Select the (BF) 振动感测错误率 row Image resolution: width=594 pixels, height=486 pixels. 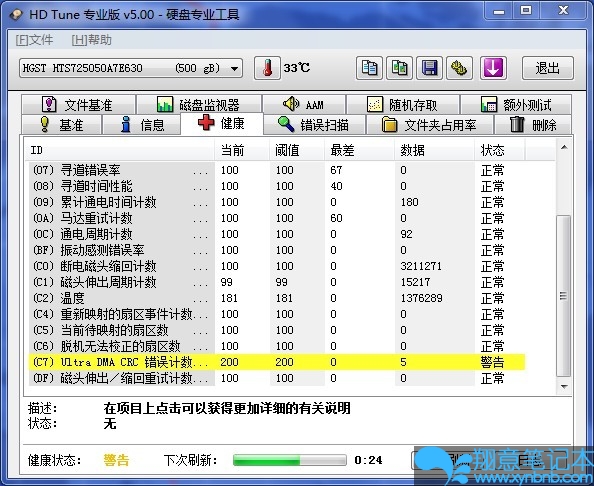point(277,250)
